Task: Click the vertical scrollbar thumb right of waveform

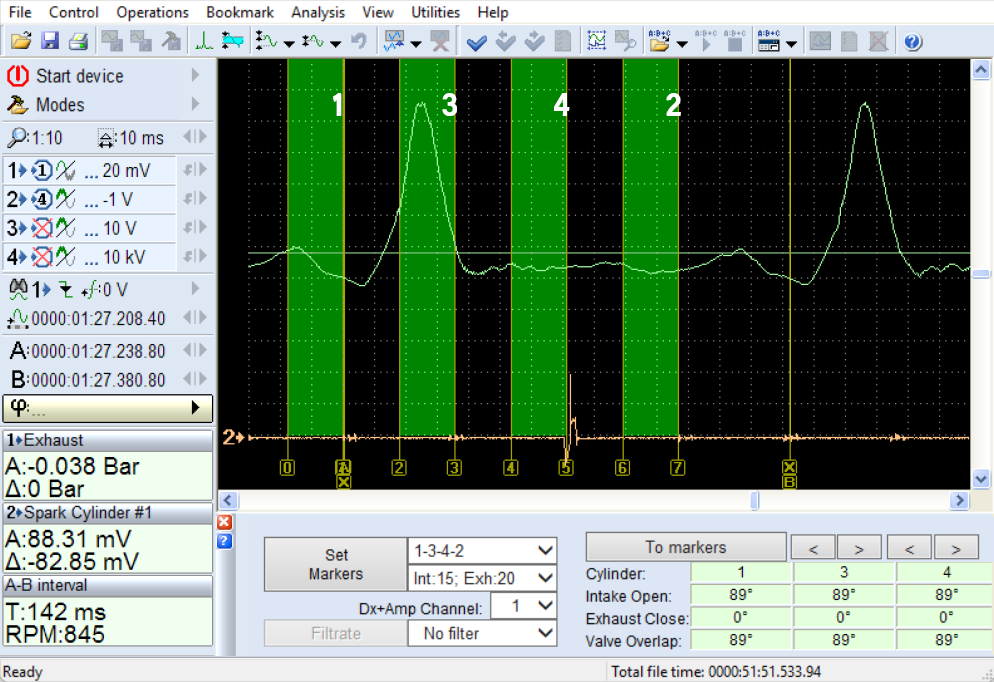Action: pyautogui.click(x=981, y=274)
